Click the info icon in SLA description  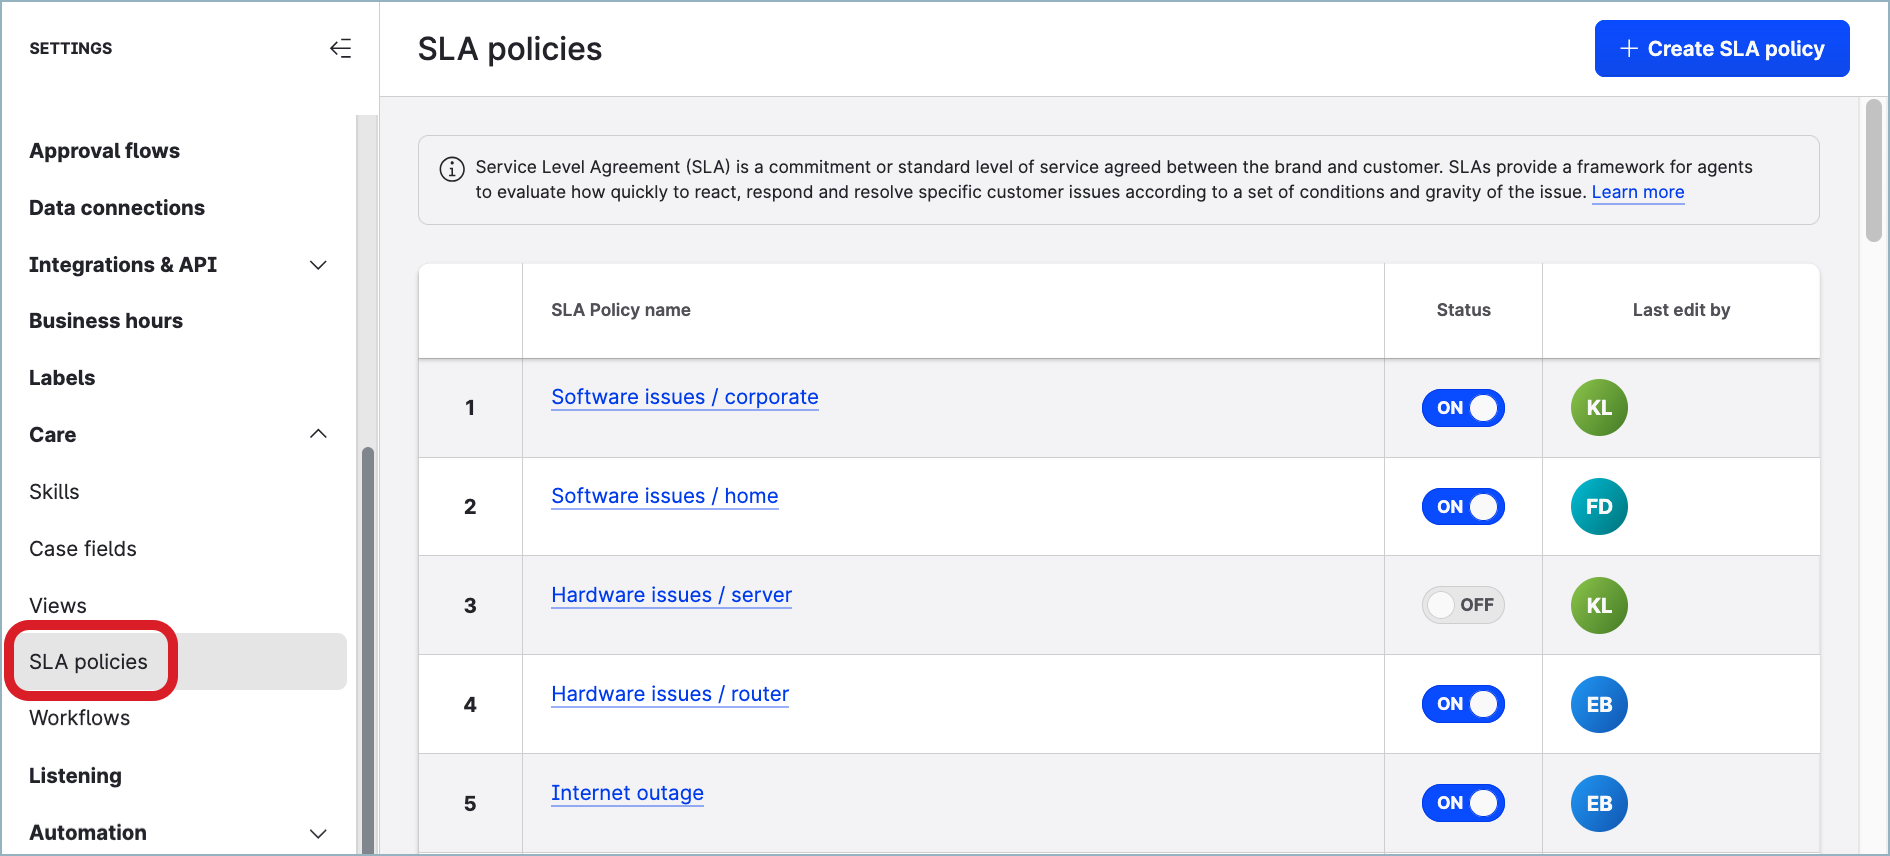point(452,169)
